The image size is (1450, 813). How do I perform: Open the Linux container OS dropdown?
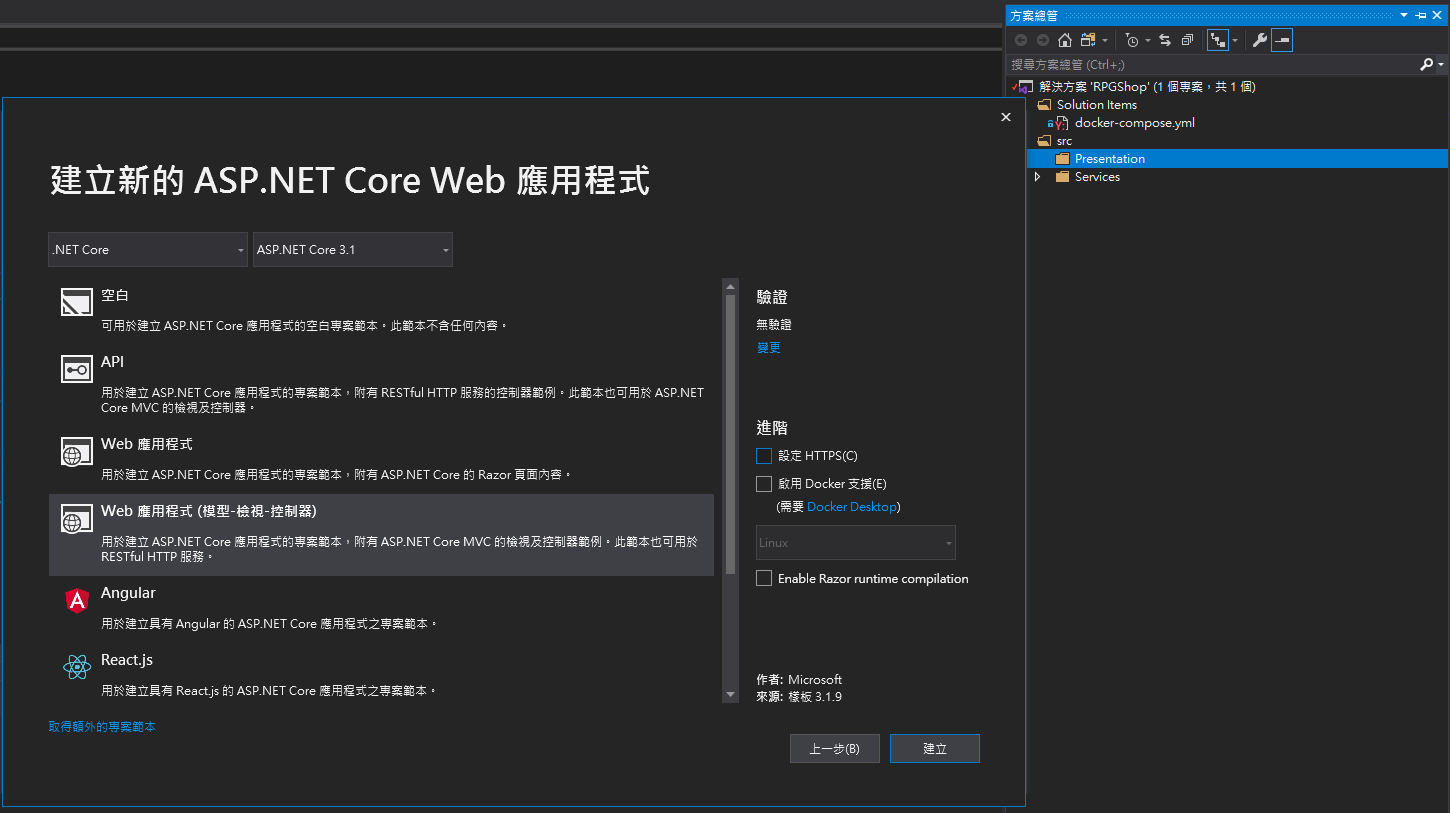point(856,543)
